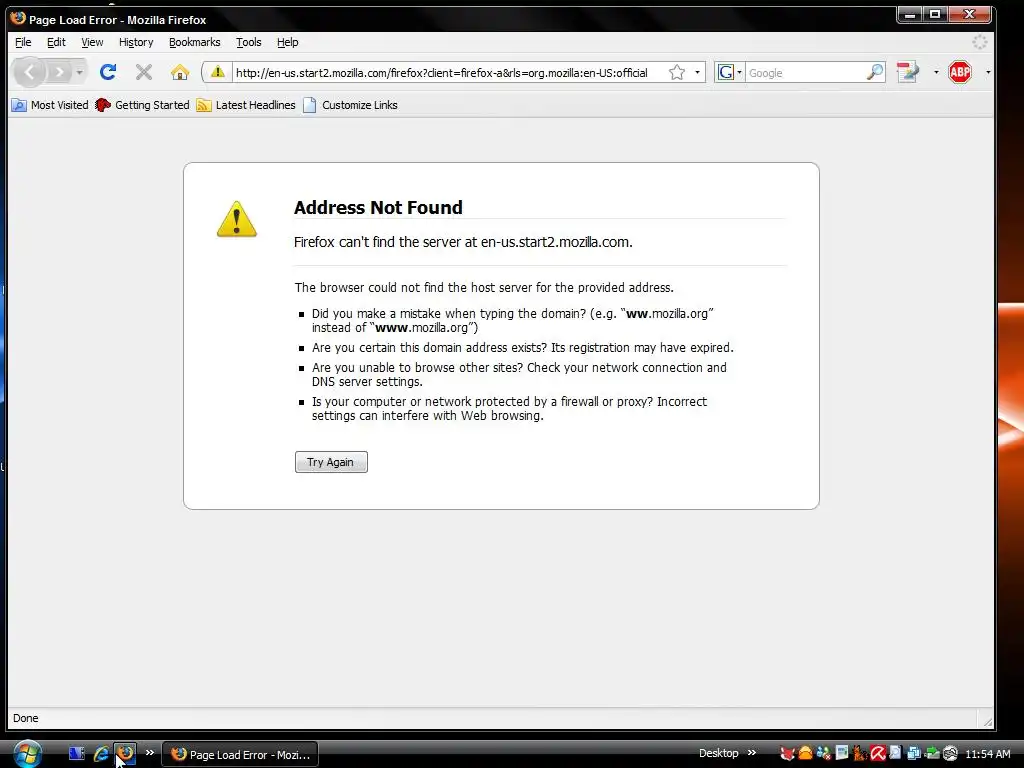Click the first red system tray icon
1024x768 pixels.
(788, 754)
